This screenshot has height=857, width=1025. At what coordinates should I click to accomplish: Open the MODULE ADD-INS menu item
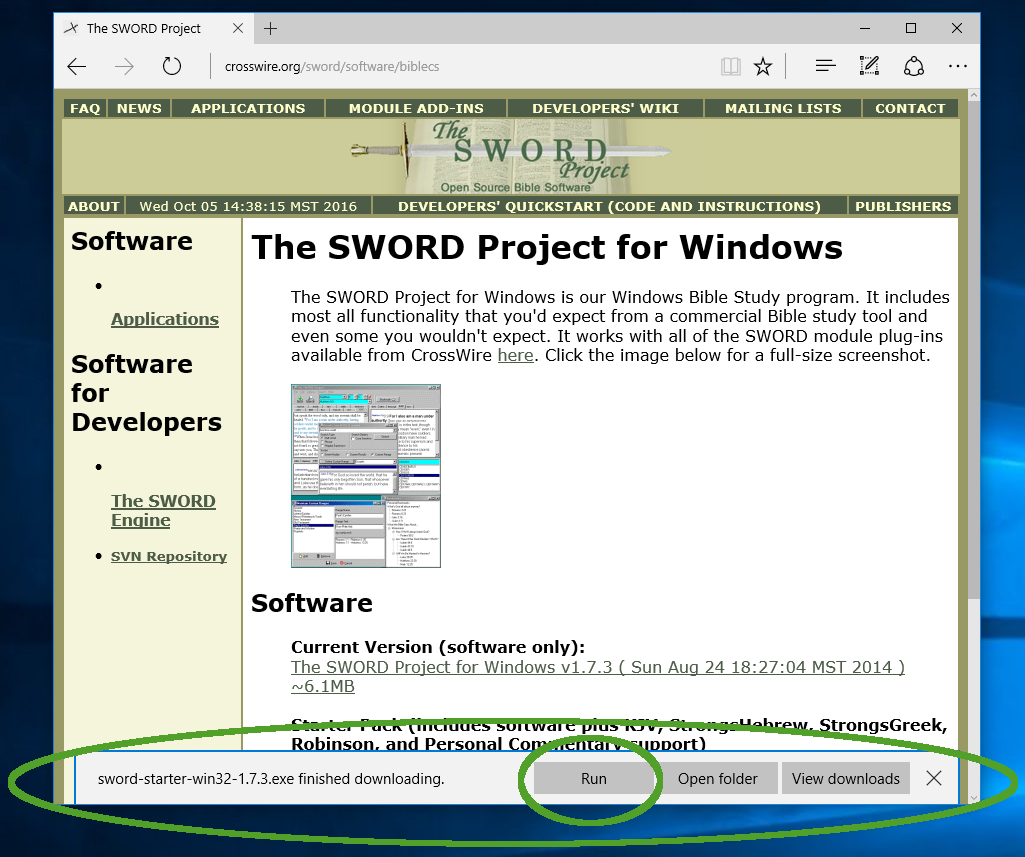pos(416,108)
